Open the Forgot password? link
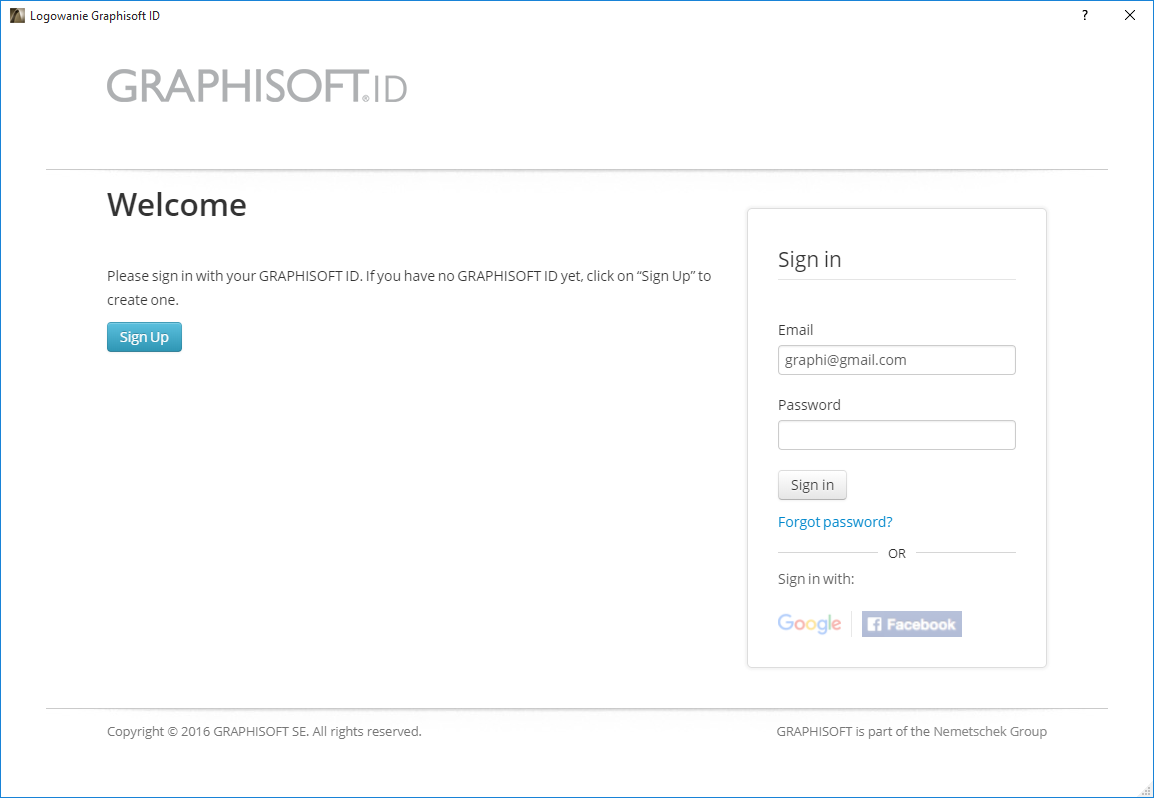 click(x=835, y=522)
